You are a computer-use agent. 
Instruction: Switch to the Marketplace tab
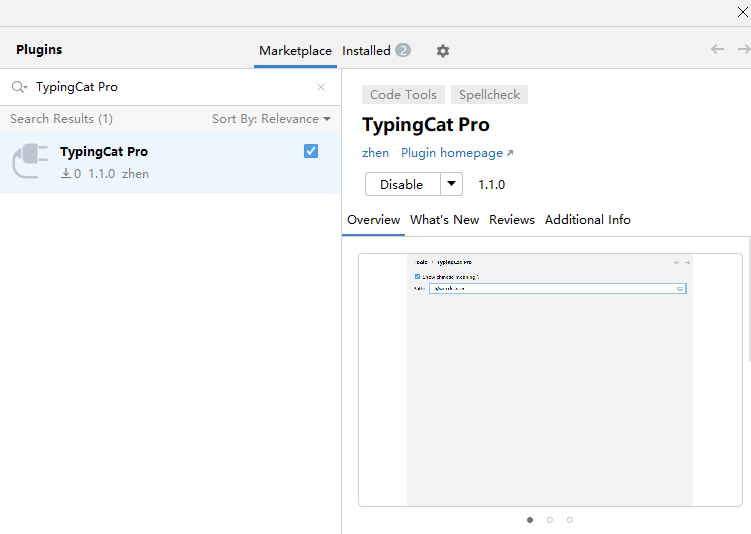tap(295, 51)
